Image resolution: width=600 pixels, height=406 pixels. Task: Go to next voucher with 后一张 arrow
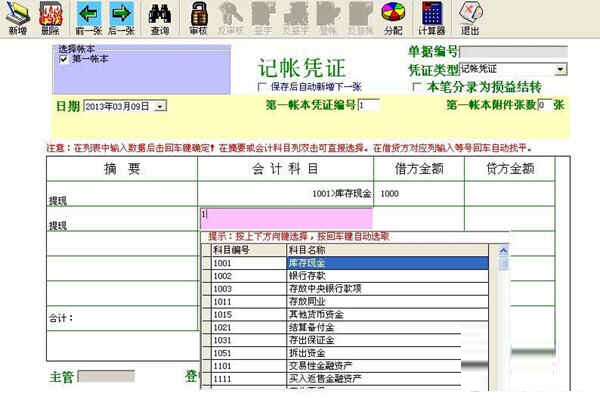coord(121,18)
